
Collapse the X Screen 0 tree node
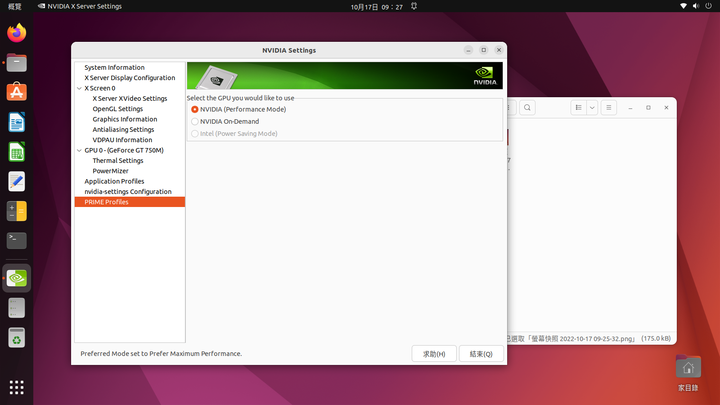coord(79,88)
